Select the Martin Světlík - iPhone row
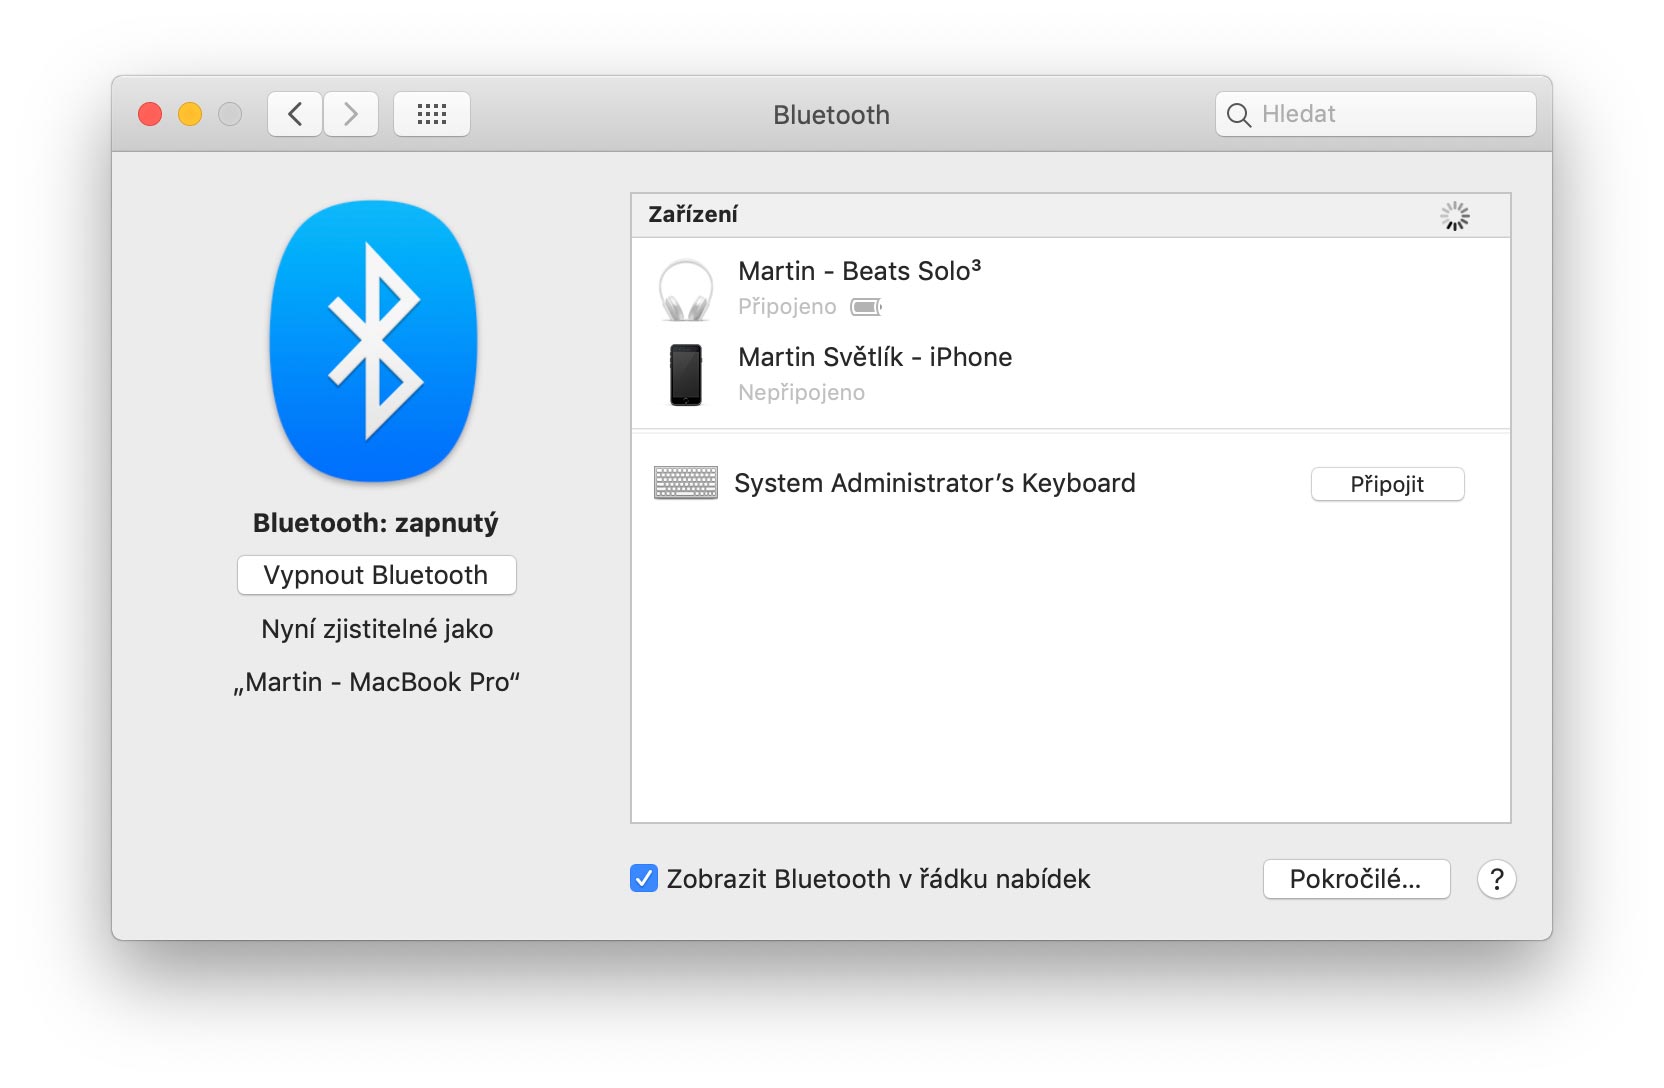Screen dimensions: 1664x1088 pos(1071,374)
